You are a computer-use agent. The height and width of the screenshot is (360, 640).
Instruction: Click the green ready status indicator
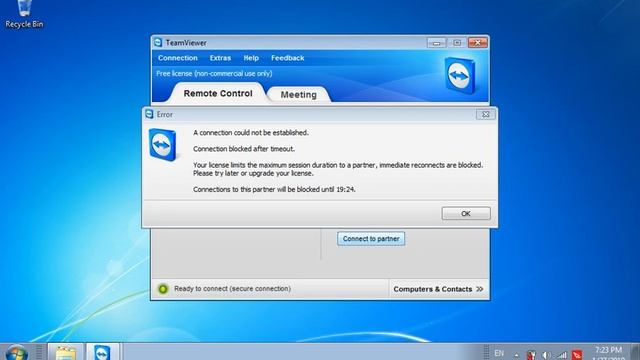[163, 289]
